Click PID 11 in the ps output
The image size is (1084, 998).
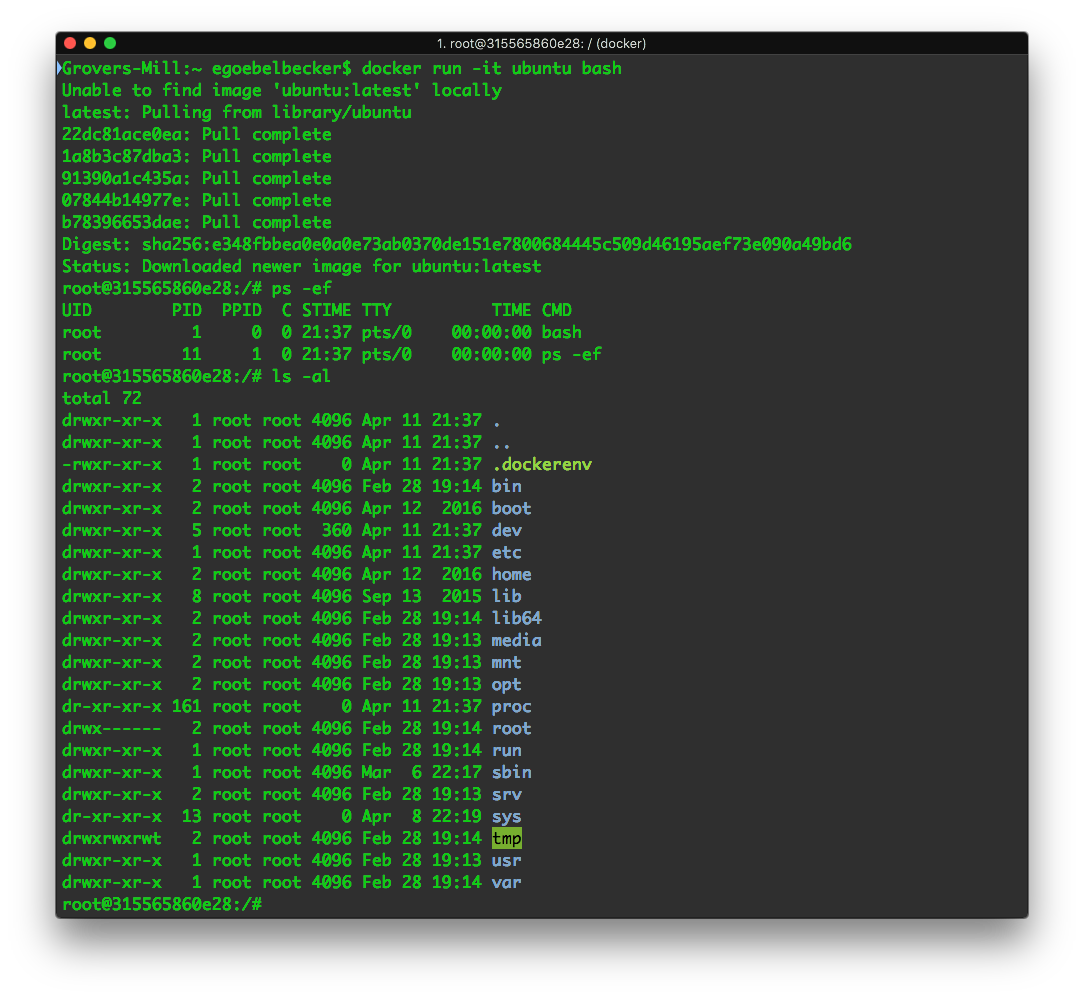click(191, 355)
